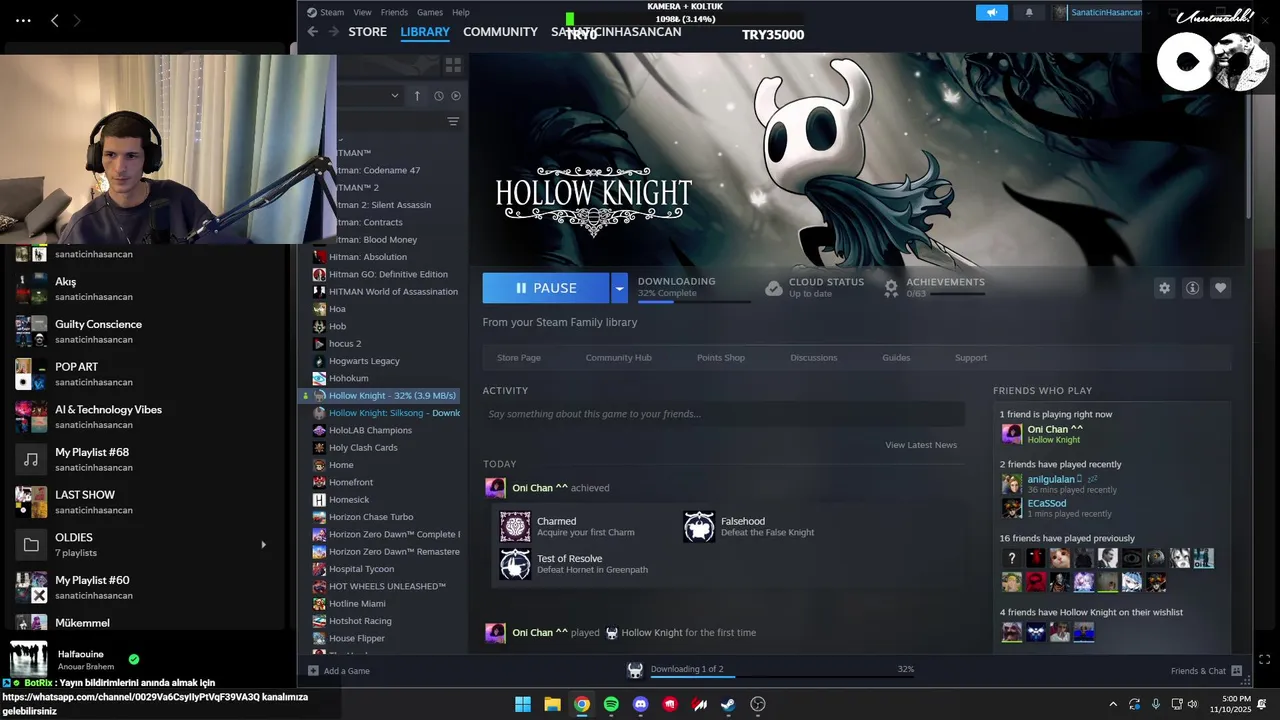This screenshot has width=1280, height=720.
Task: Open library advanced filter options icon
Action: [x=453, y=122]
